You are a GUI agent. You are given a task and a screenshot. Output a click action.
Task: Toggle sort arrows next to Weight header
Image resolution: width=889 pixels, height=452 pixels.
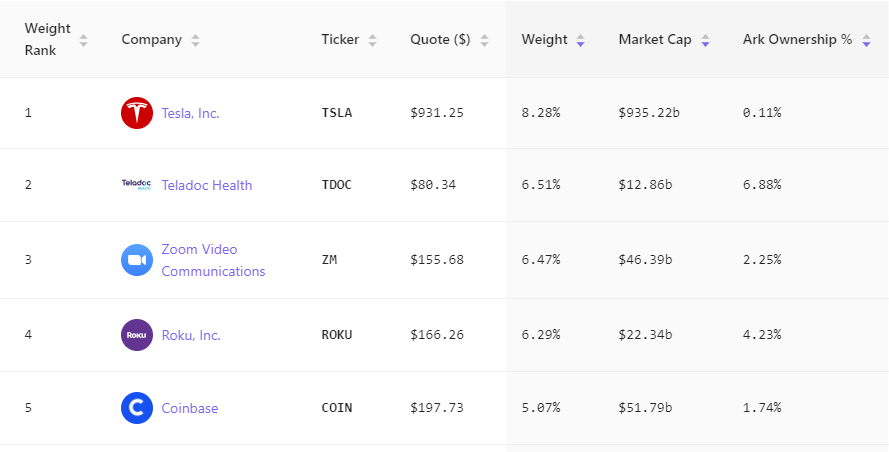580,40
